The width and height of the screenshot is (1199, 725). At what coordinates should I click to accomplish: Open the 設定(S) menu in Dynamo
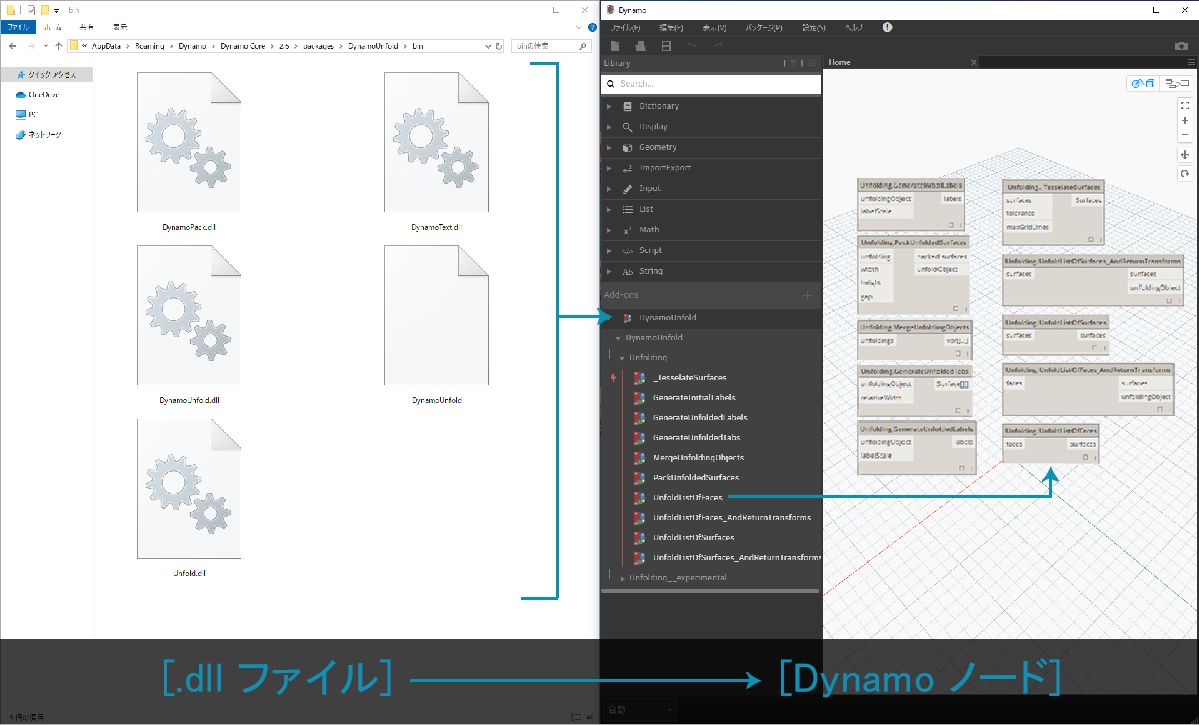[x=814, y=28]
